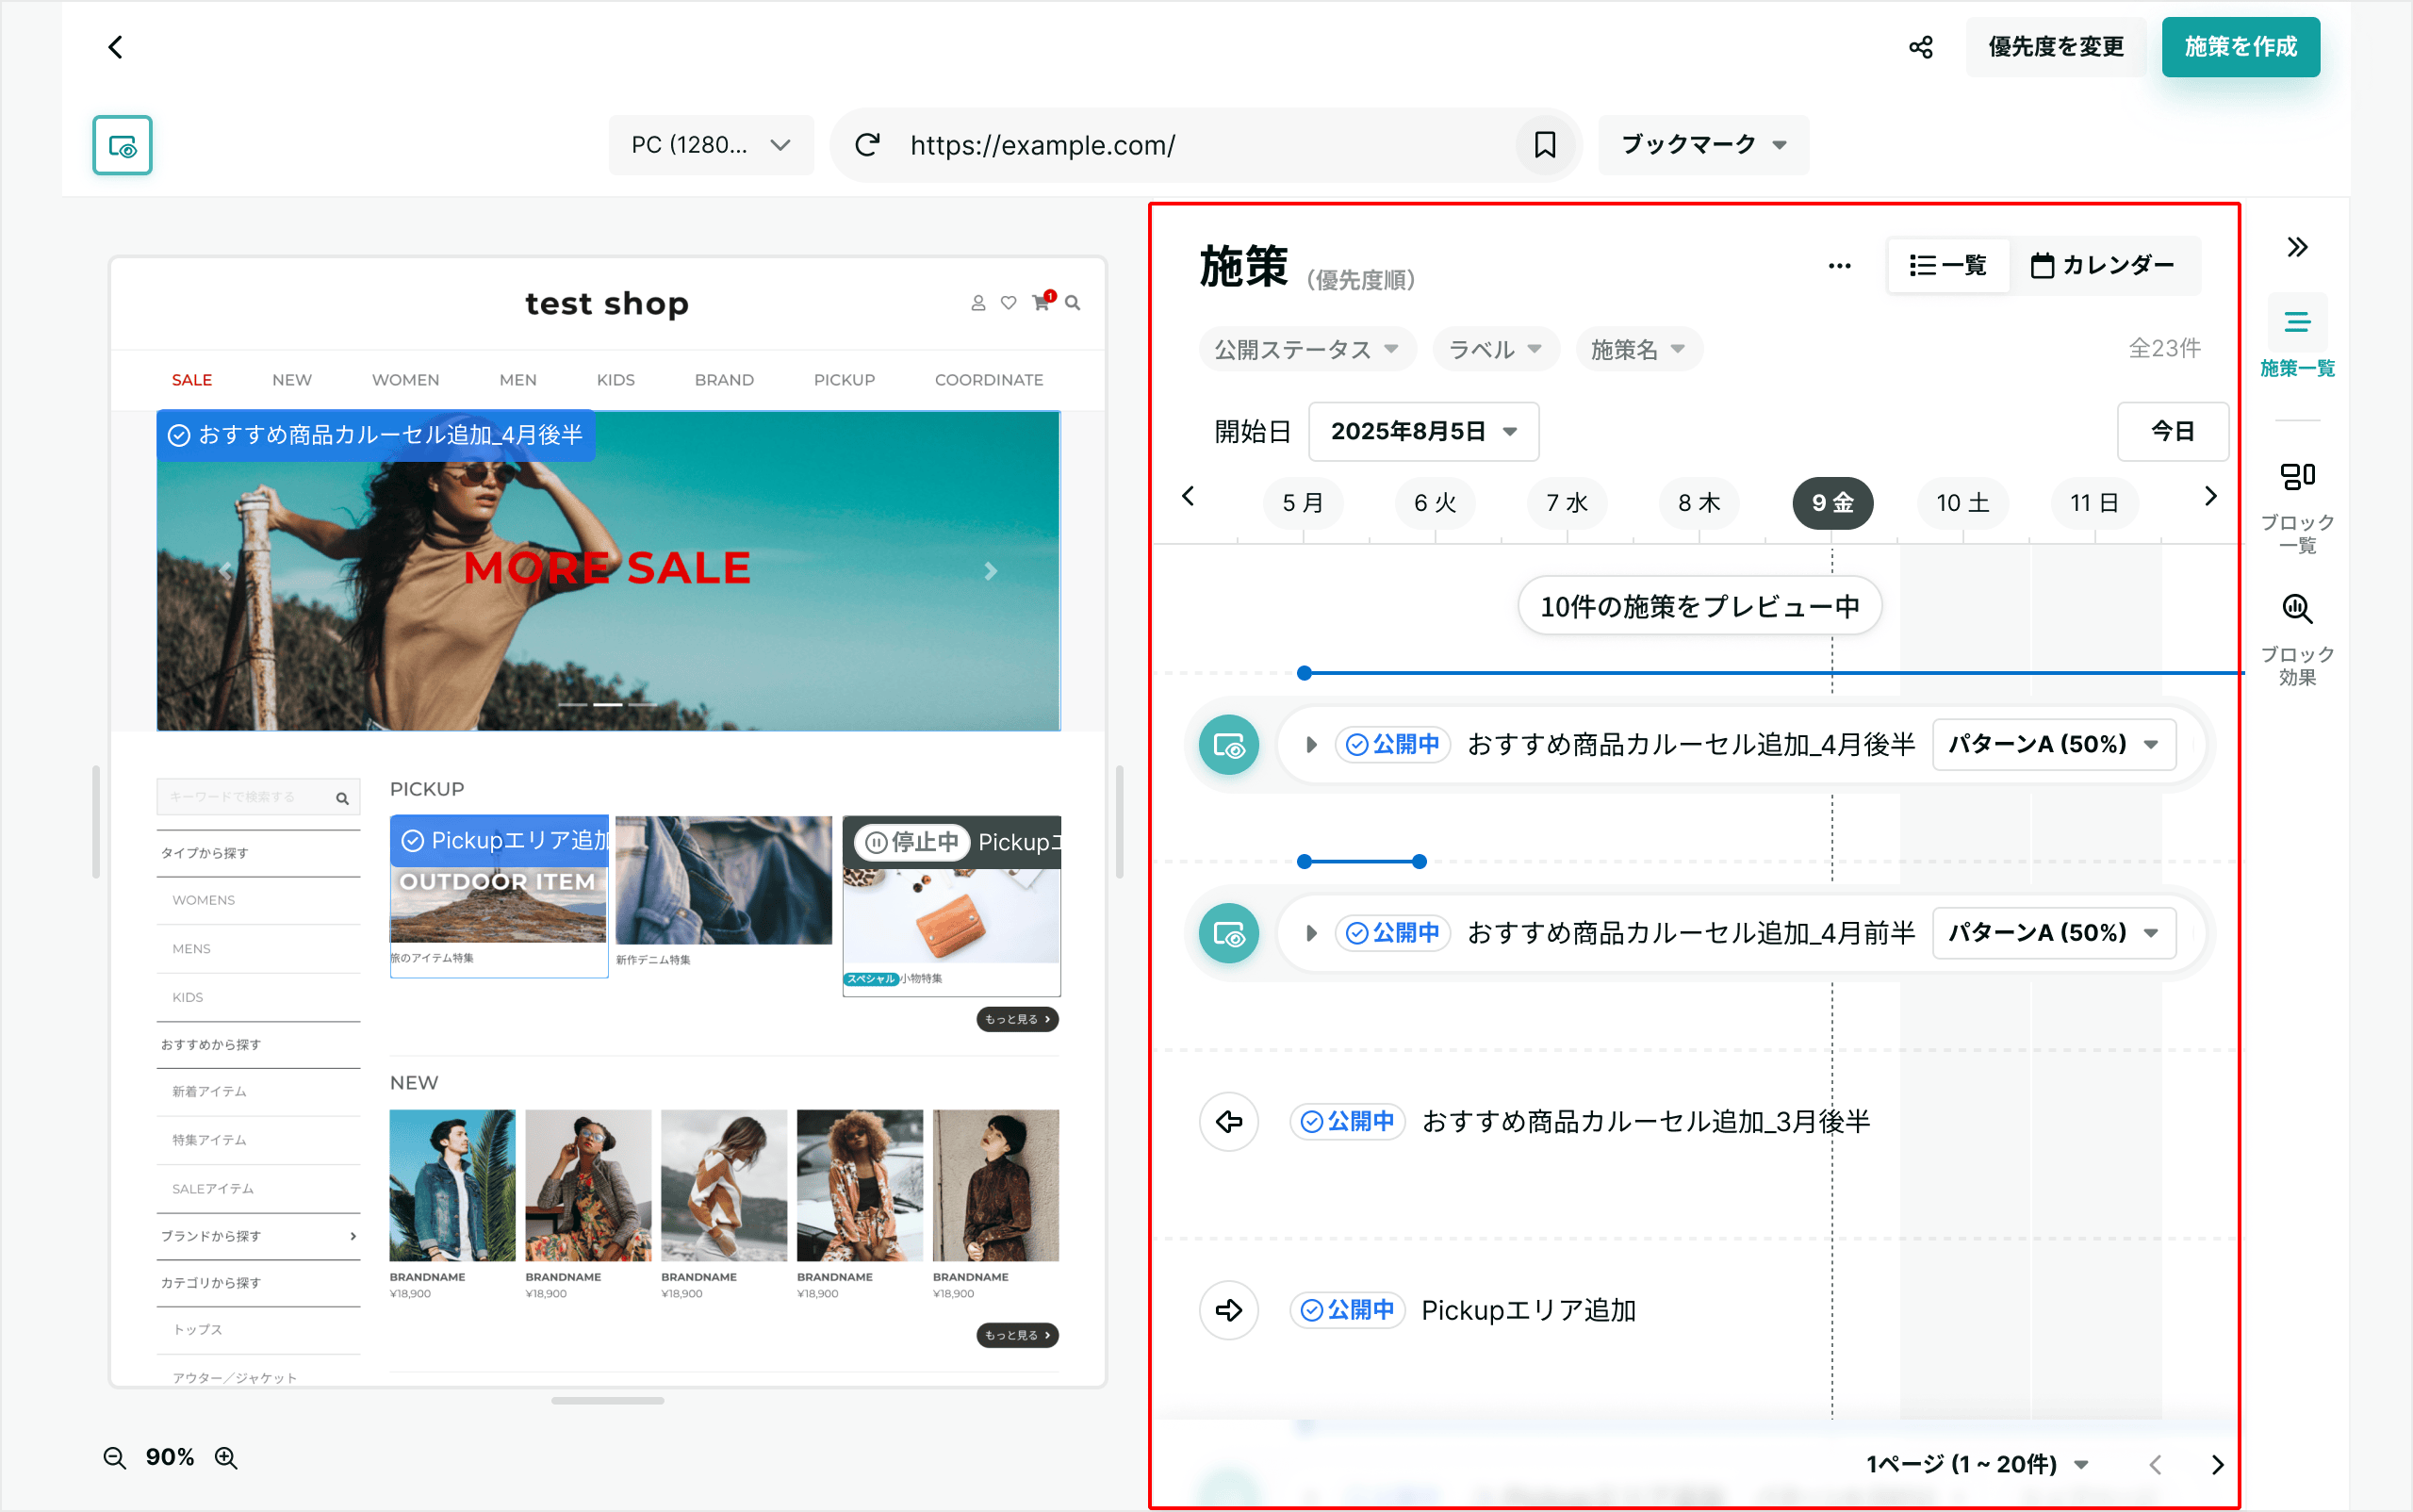Image resolution: width=2413 pixels, height=1512 pixels.
Task: Open the PC (1280...) device dropdown
Action: click(x=710, y=146)
